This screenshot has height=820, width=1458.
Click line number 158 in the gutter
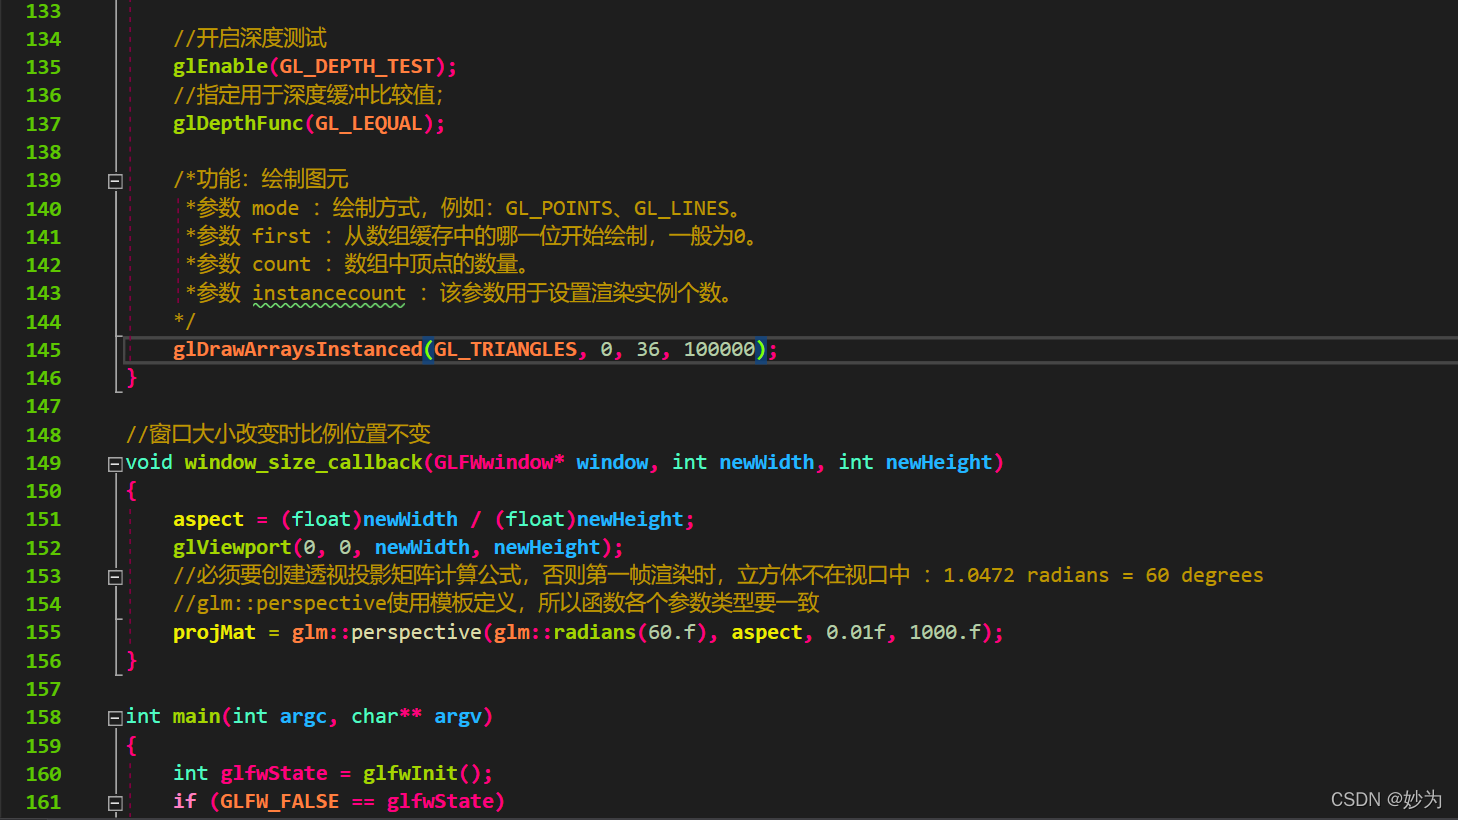tap(43, 717)
